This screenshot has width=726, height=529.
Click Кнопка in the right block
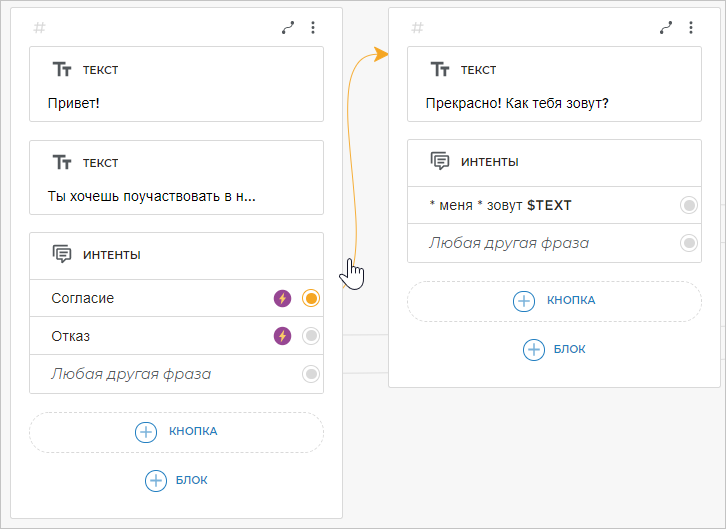[554, 301]
